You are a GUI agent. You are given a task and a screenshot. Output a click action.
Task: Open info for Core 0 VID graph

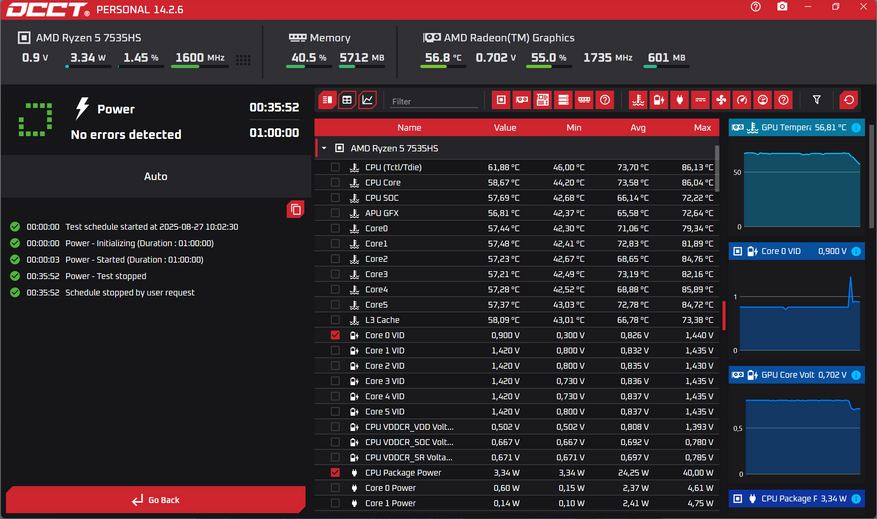[856, 251]
